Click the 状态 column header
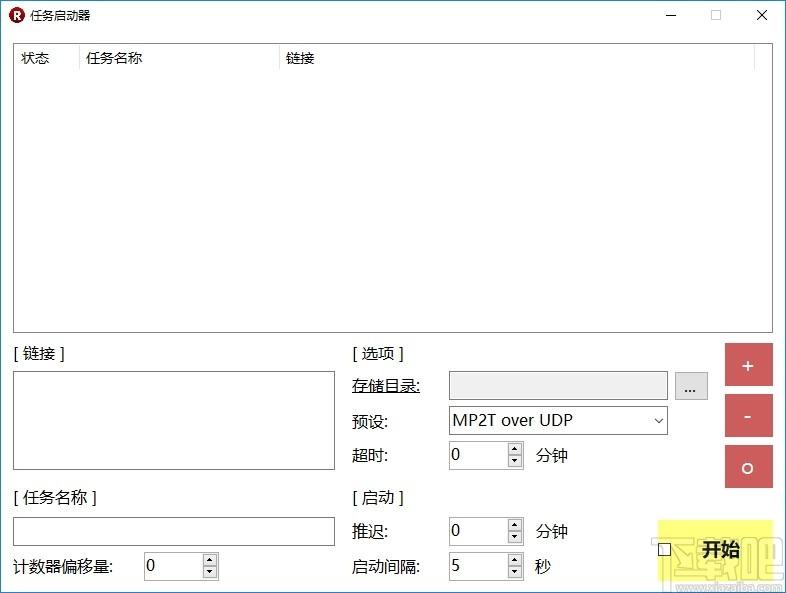Image resolution: width=786 pixels, height=593 pixels. (x=47, y=58)
